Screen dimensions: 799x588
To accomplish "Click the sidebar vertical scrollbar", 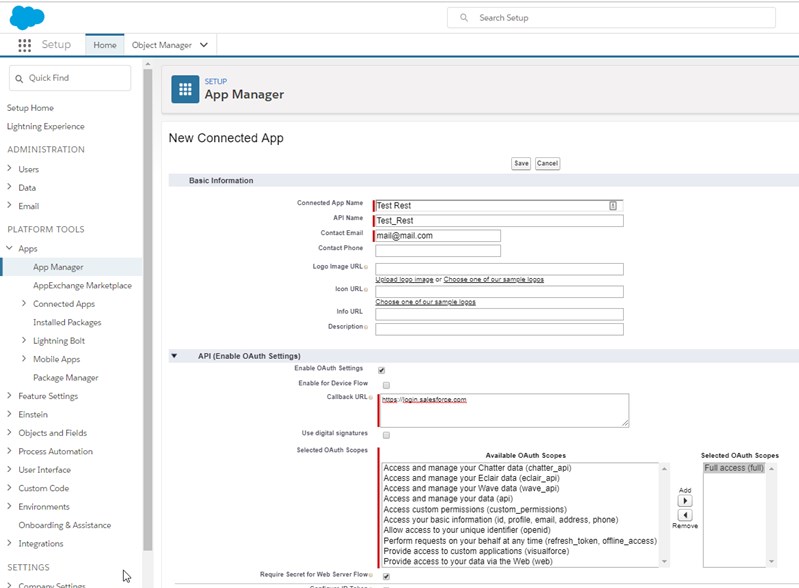I will (x=148, y=310).
